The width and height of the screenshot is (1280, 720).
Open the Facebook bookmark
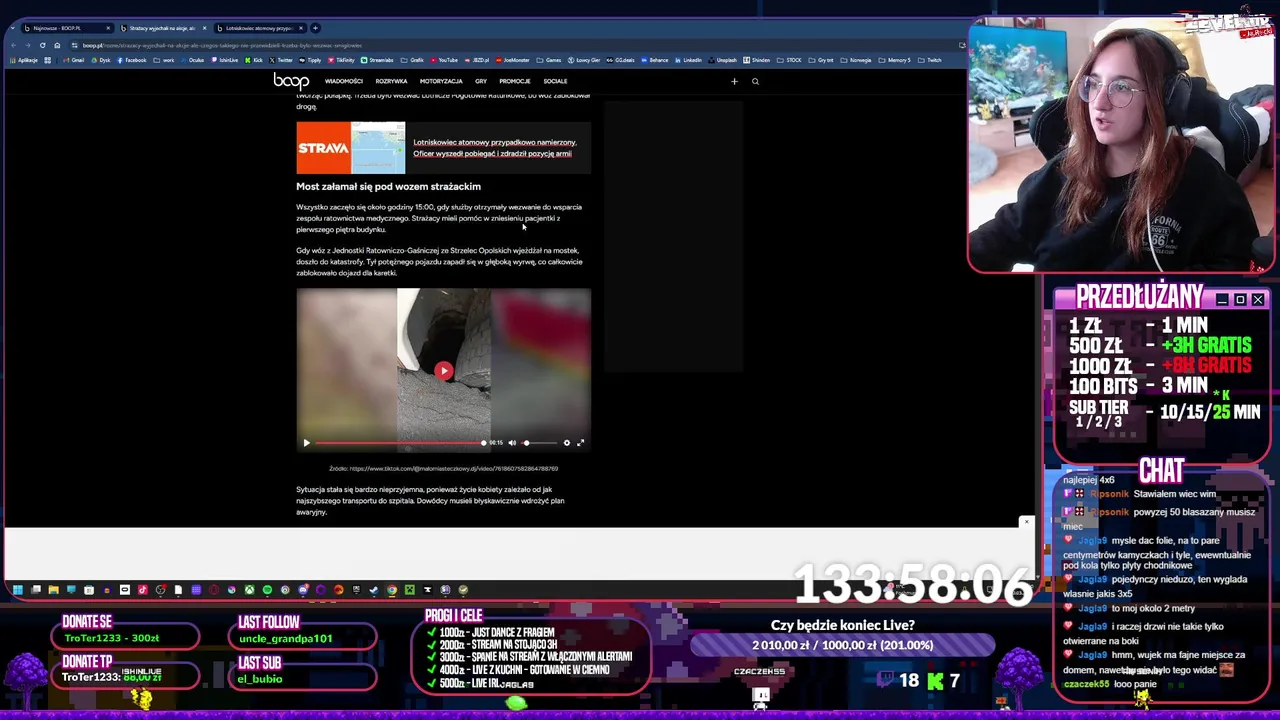click(132, 60)
